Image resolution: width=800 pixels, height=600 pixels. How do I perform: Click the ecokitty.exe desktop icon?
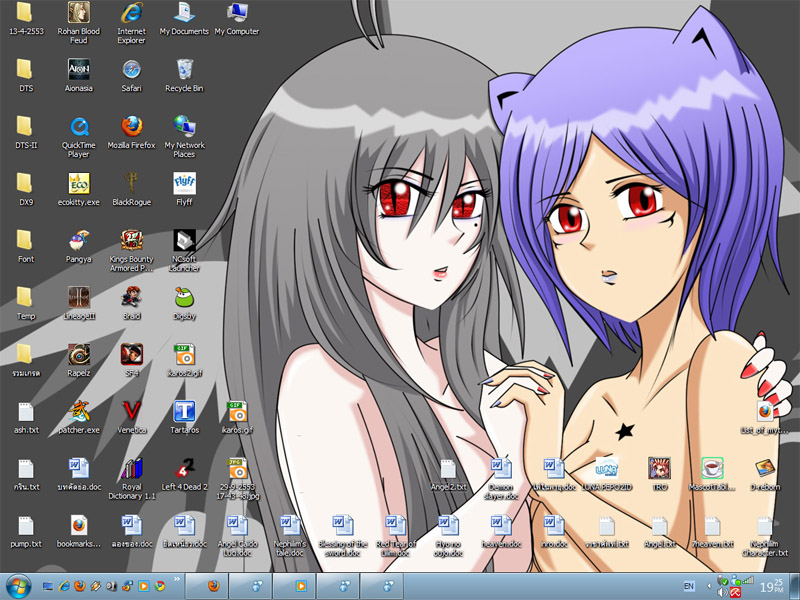(x=79, y=189)
